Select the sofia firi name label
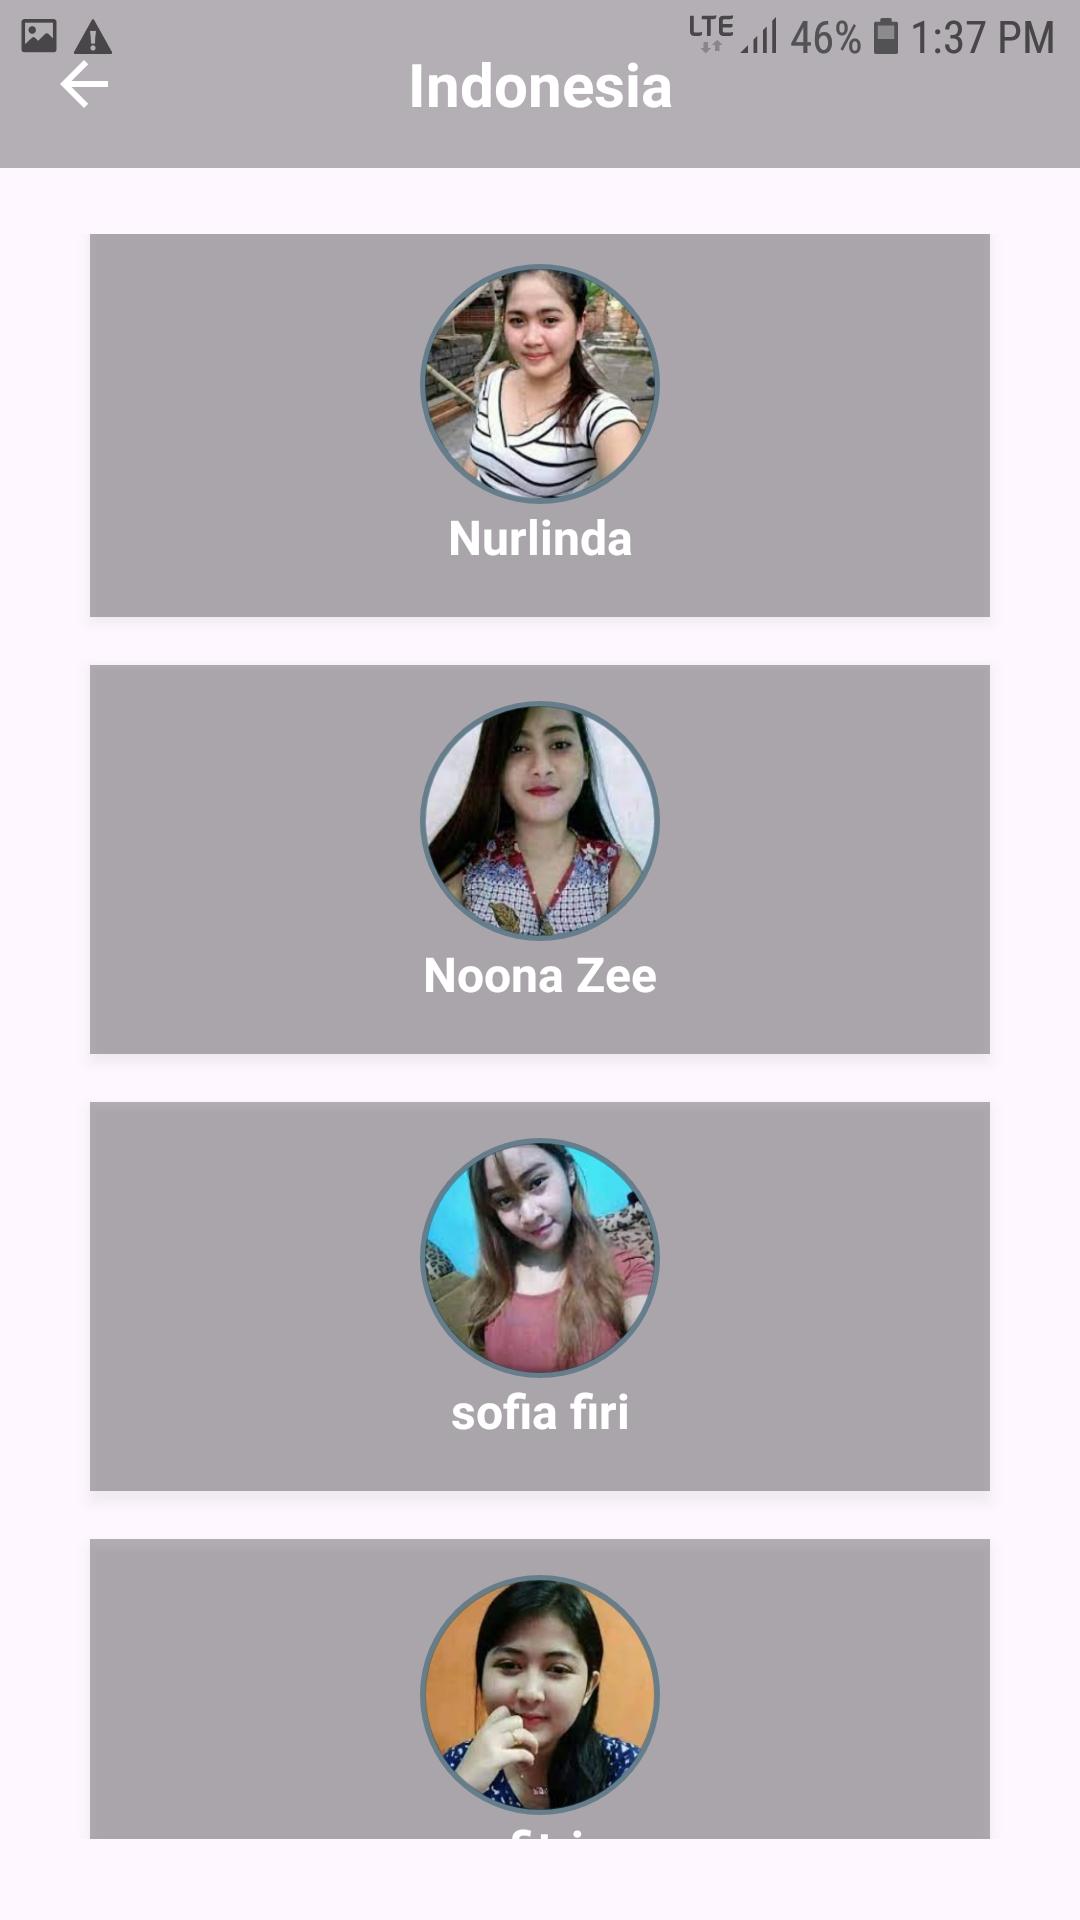Screen dimensions: 1080x1920 [540, 1413]
